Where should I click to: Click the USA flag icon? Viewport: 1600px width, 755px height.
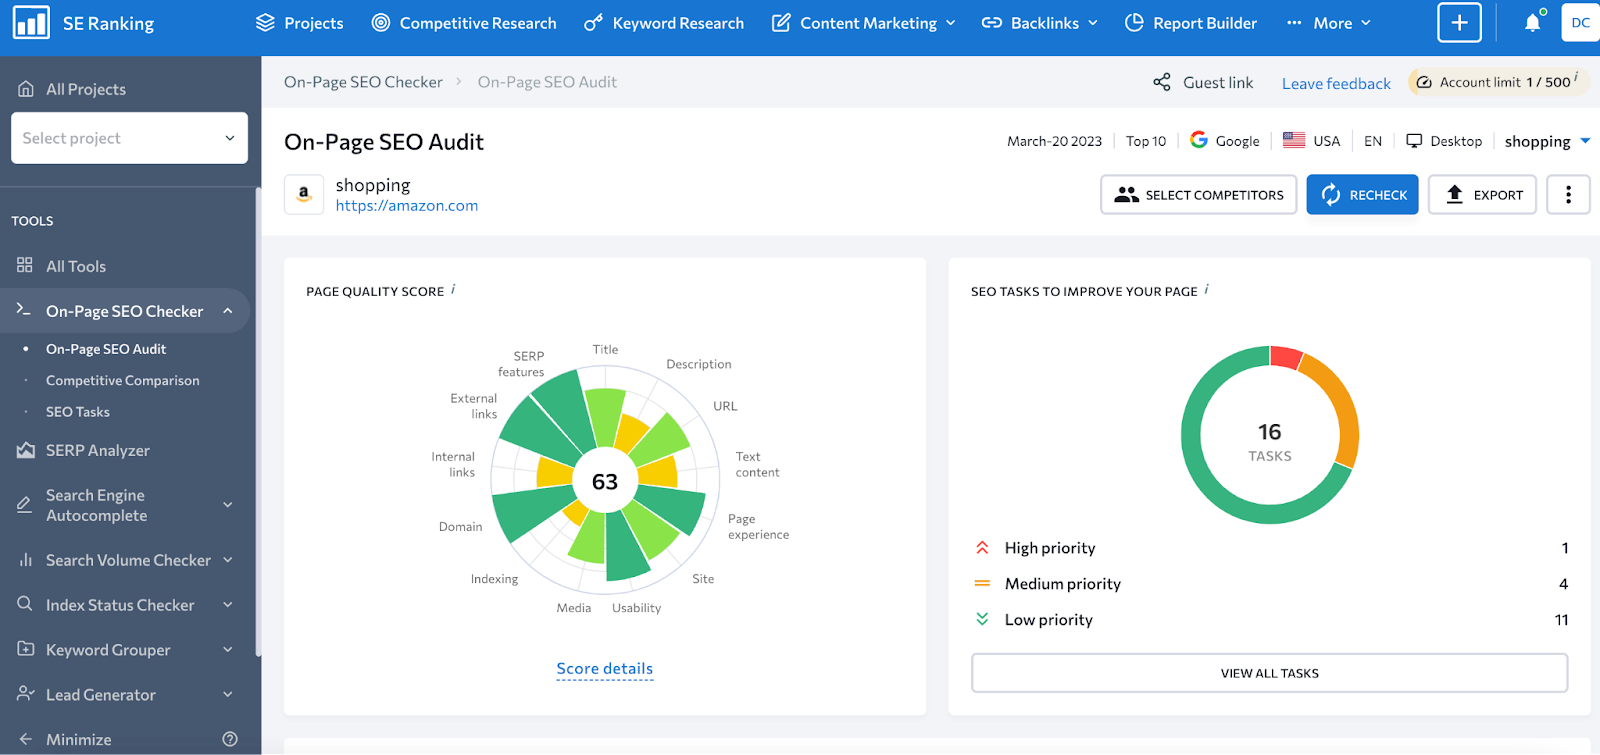(x=1294, y=140)
